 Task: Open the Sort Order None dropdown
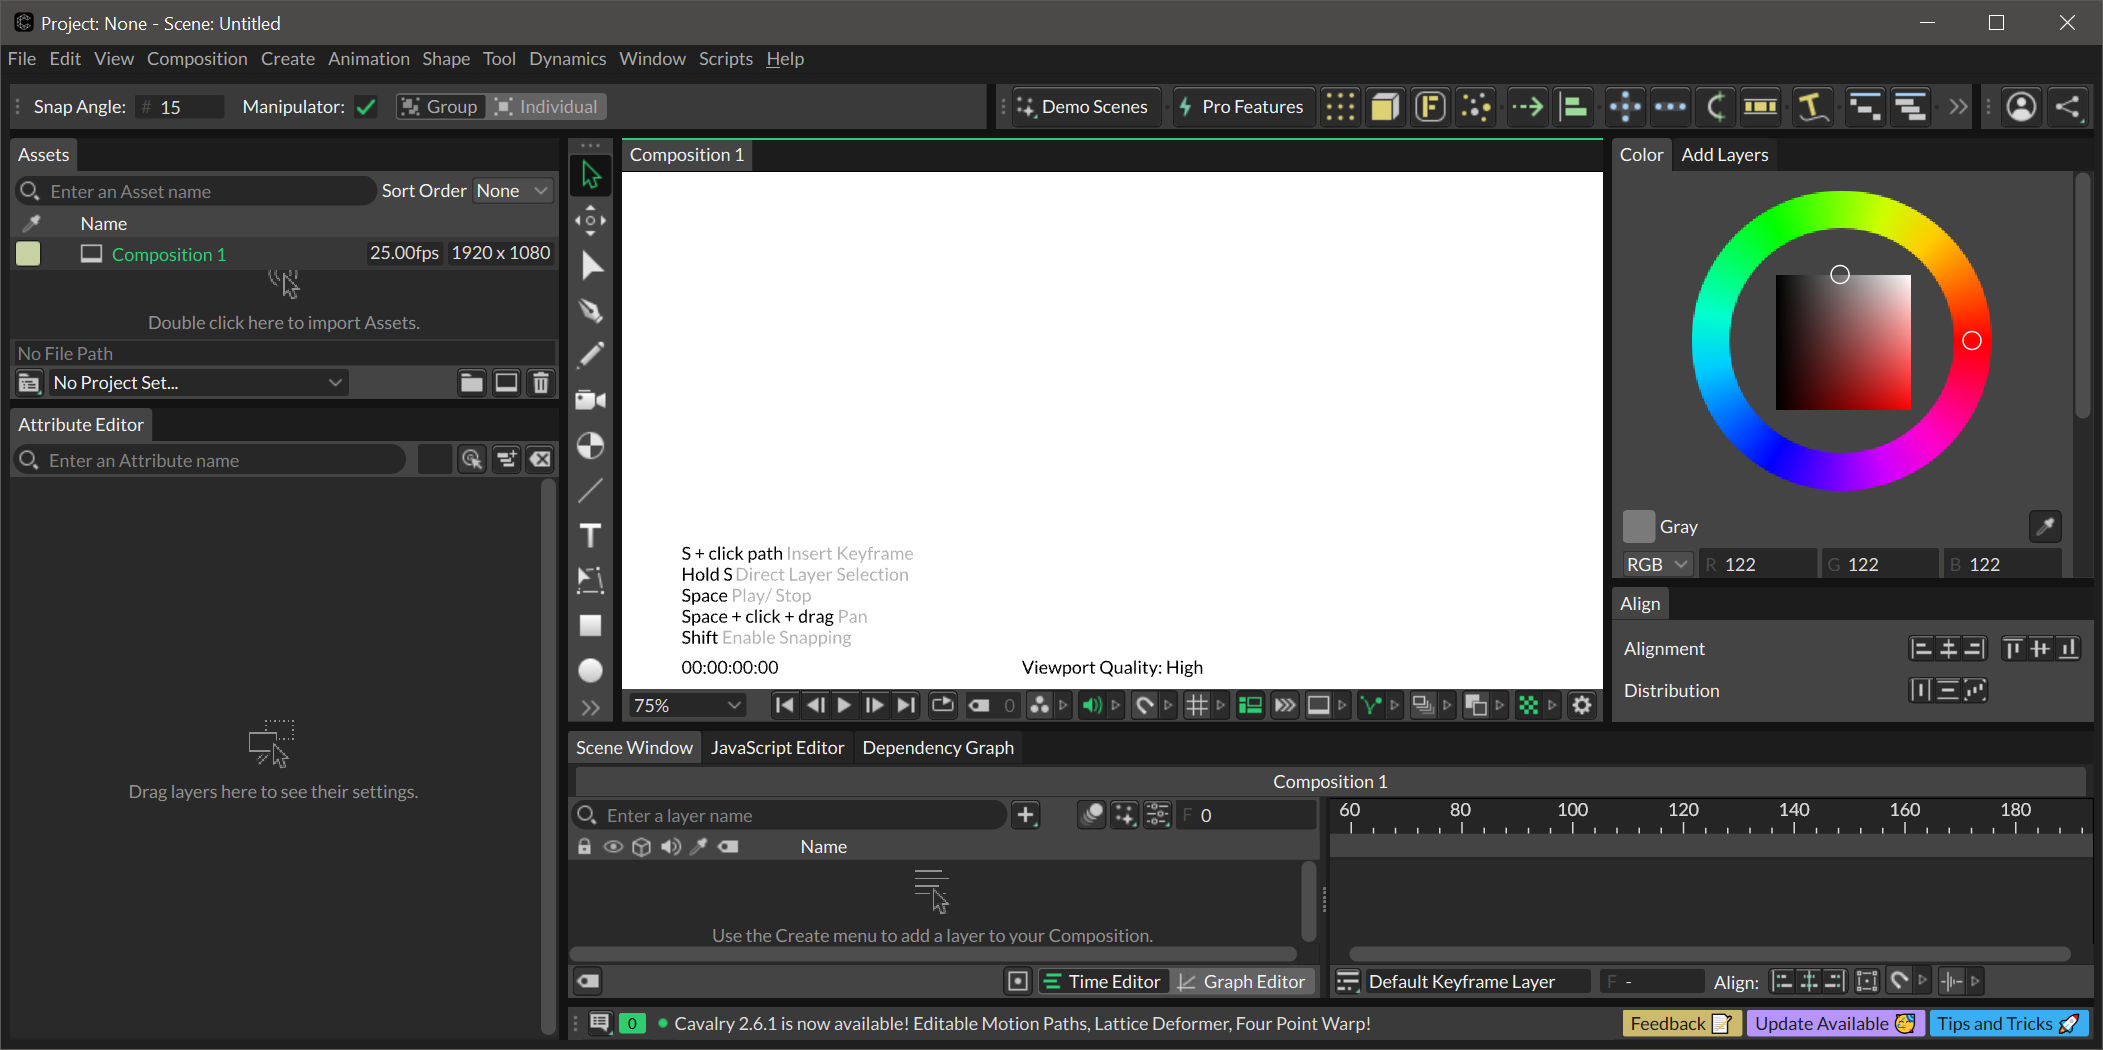(513, 190)
